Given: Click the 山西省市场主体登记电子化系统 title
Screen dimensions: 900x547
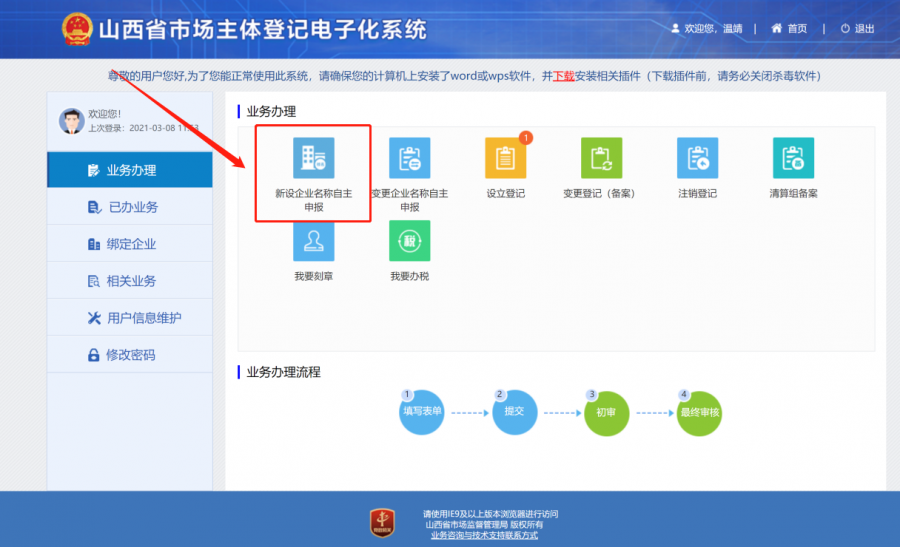Looking at the screenshot, I should tap(263, 30).
